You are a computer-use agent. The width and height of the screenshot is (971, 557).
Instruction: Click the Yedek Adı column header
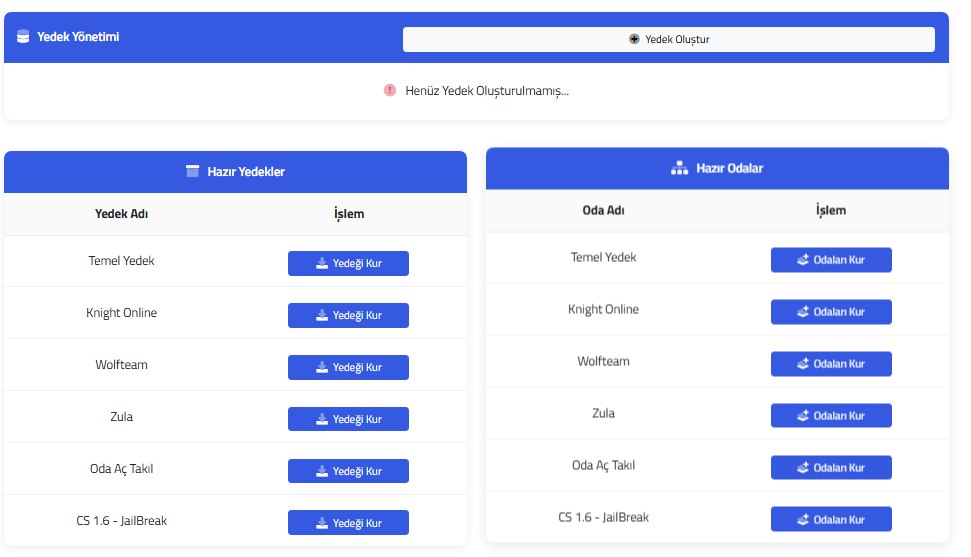point(121,214)
